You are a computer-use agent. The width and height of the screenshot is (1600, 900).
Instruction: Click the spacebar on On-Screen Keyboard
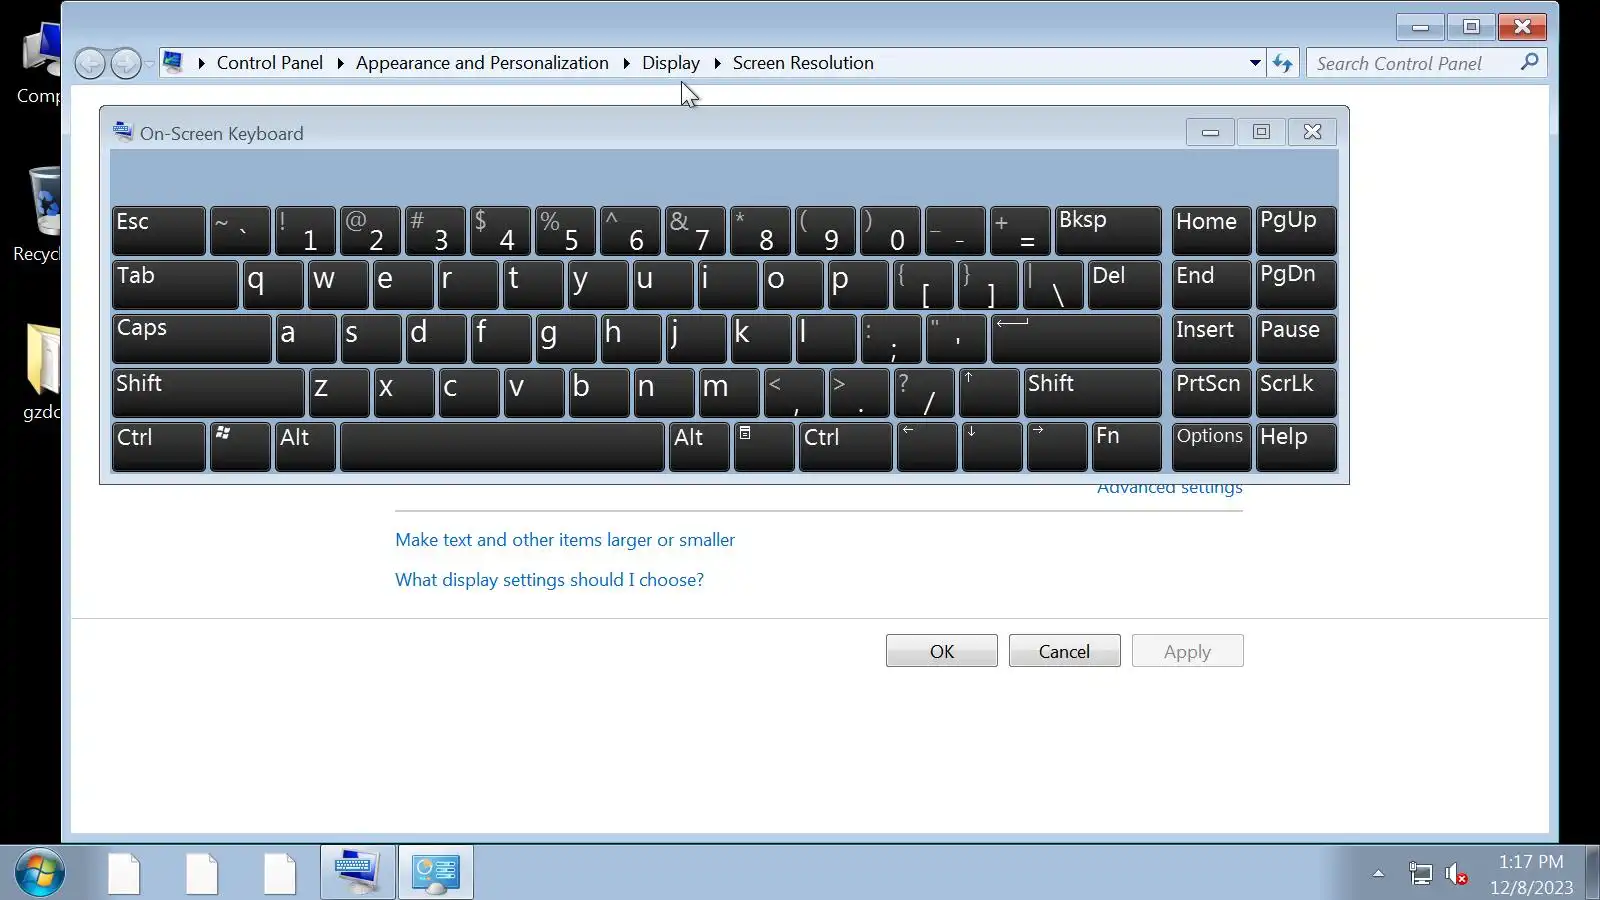(x=502, y=446)
